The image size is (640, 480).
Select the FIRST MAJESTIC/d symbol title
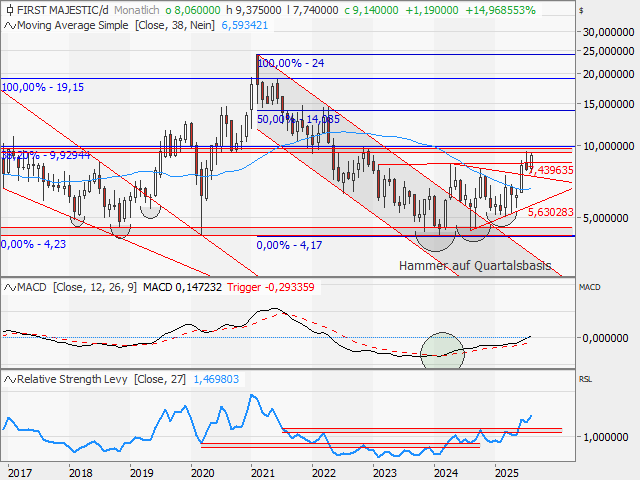(63, 10)
